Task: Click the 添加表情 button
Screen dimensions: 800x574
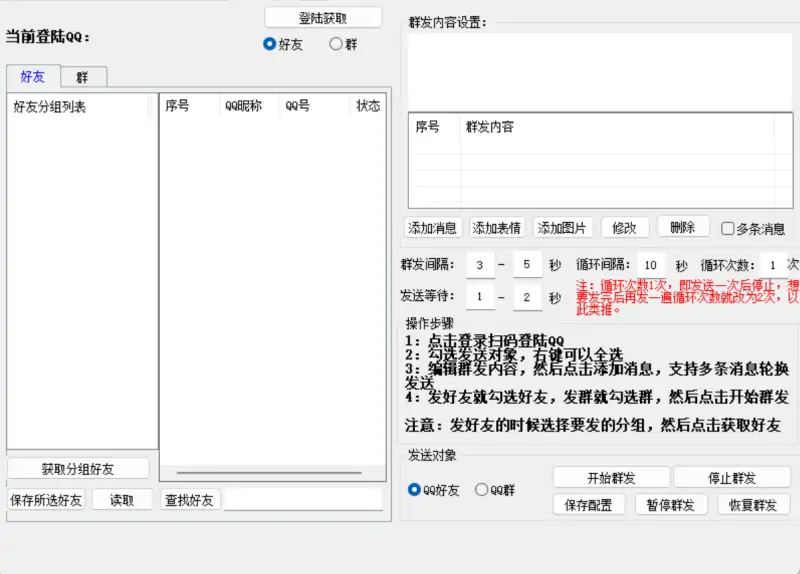Action: click(x=496, y=228)
